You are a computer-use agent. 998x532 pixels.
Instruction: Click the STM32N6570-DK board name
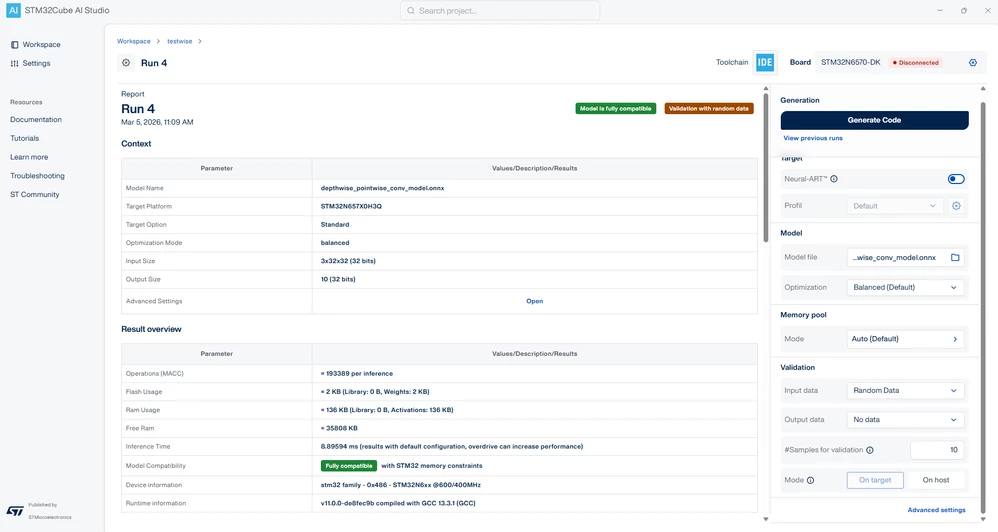click(x=850, y=62)
